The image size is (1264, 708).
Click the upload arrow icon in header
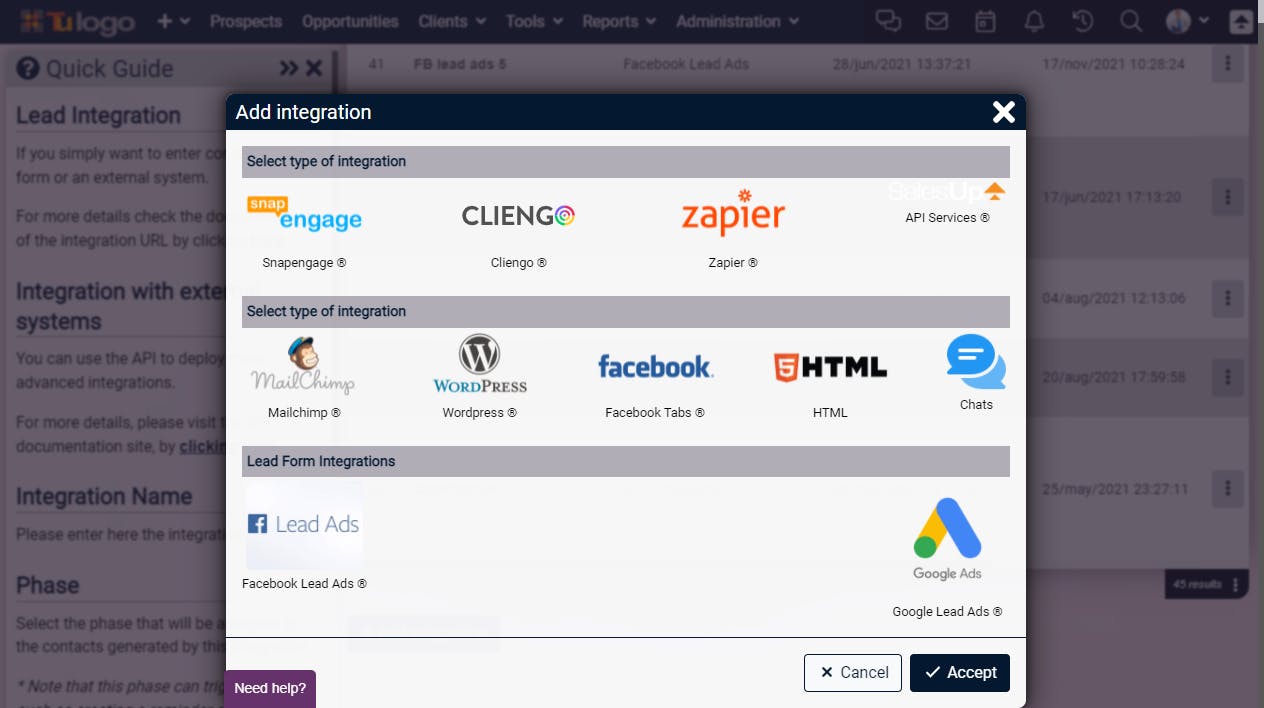pos(1241,21)
